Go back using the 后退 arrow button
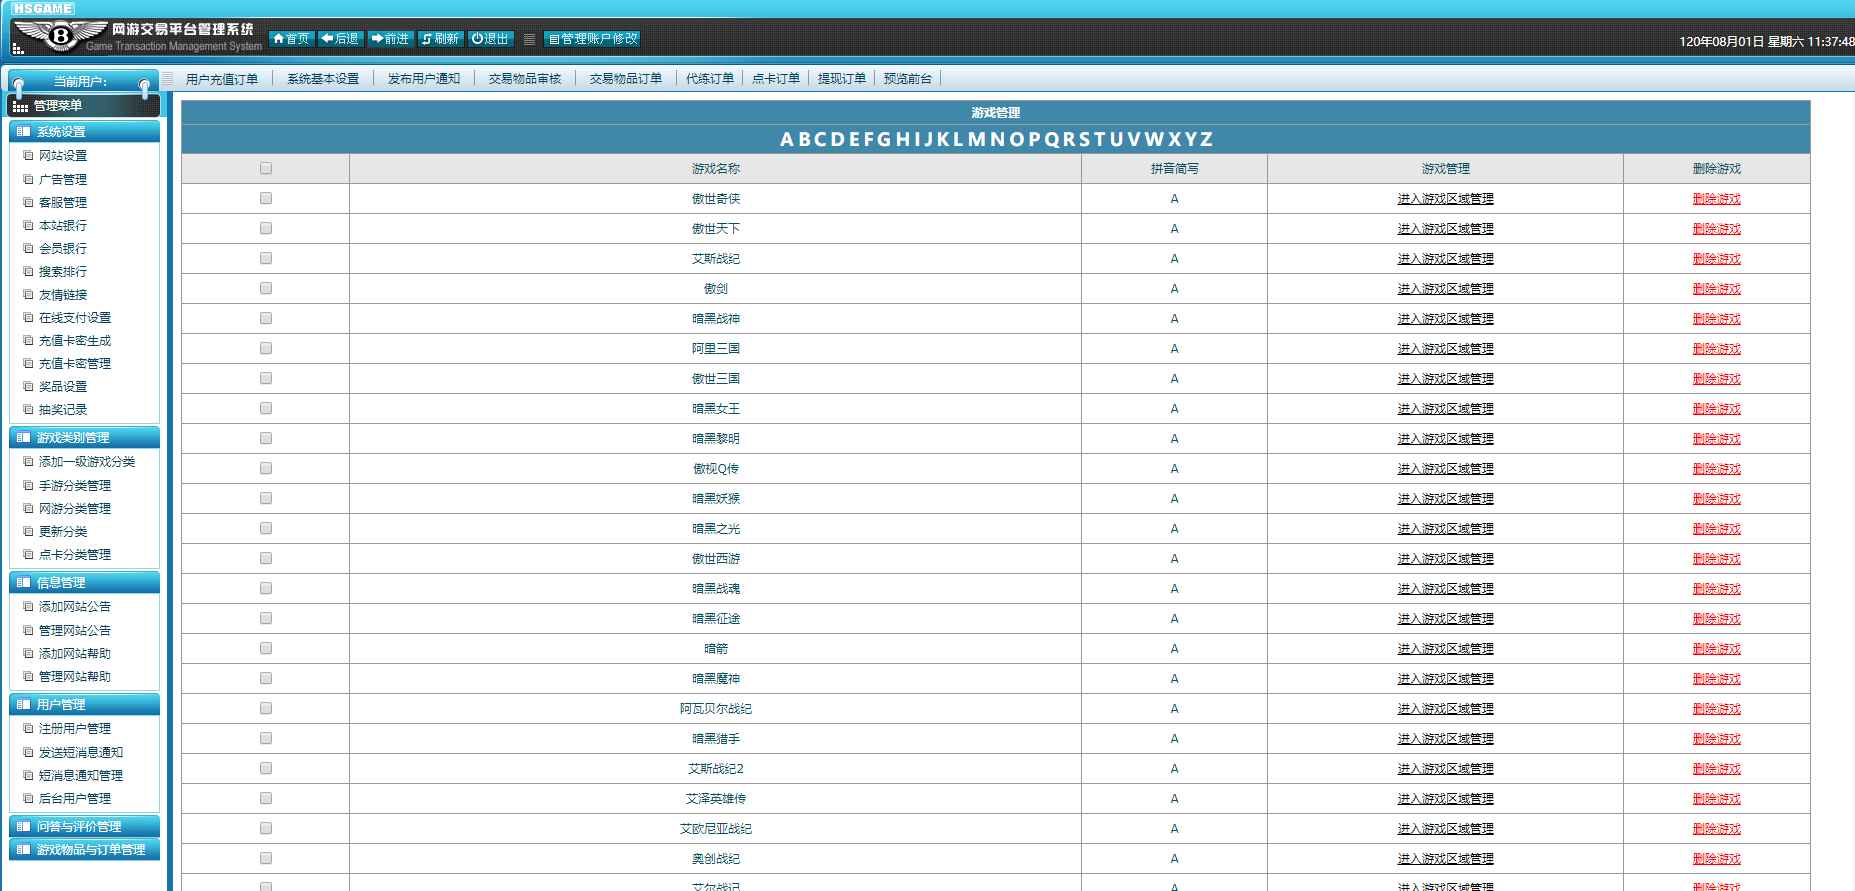The image size is (1855, 891). tap(339, 39)
